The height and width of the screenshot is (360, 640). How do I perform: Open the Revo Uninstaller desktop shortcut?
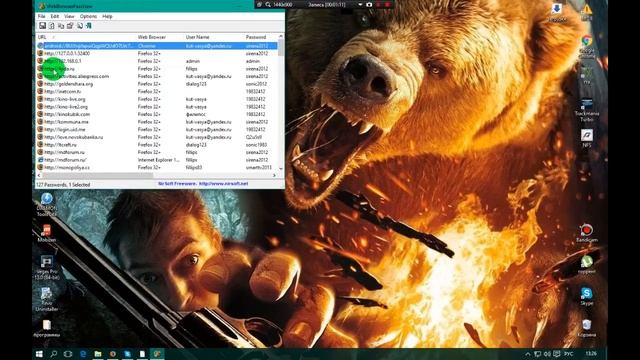click(x=47, y=299)
